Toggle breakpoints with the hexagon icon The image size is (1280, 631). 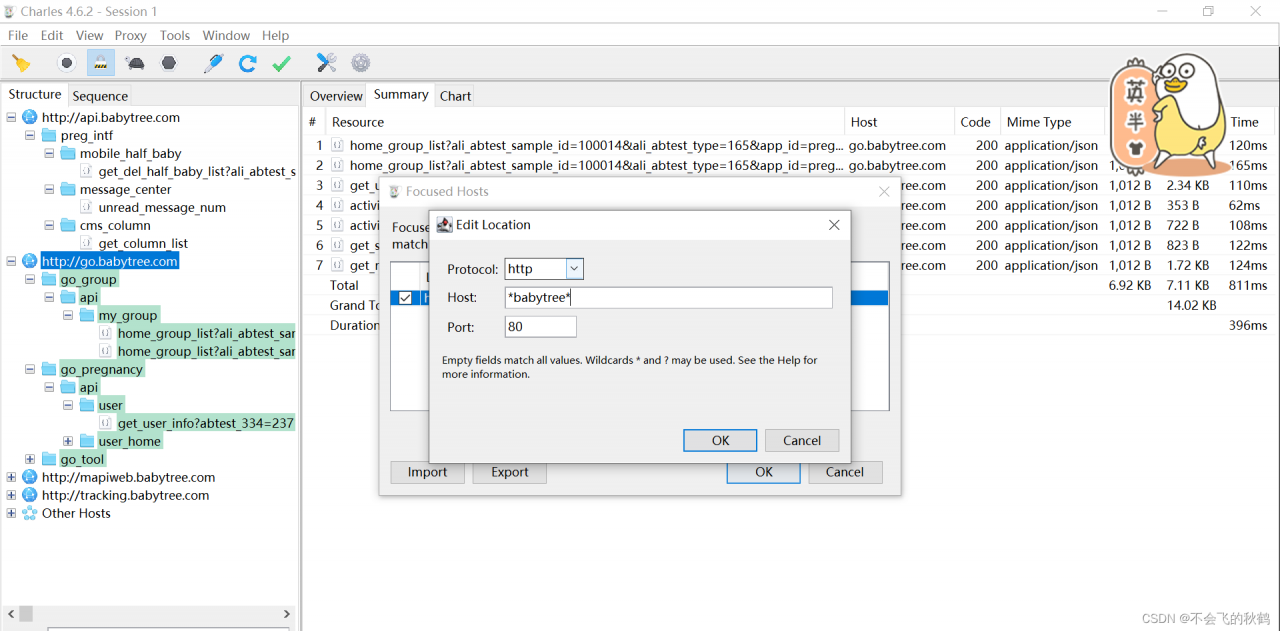(169, 63)
